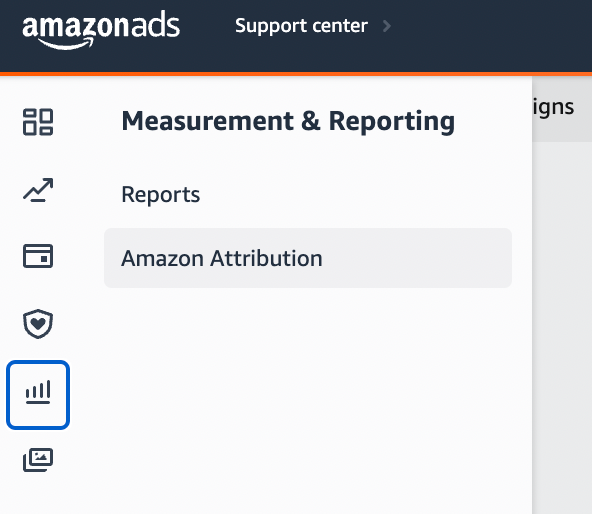Click the dimmed page area beside menu

click(x=562, y=325)
